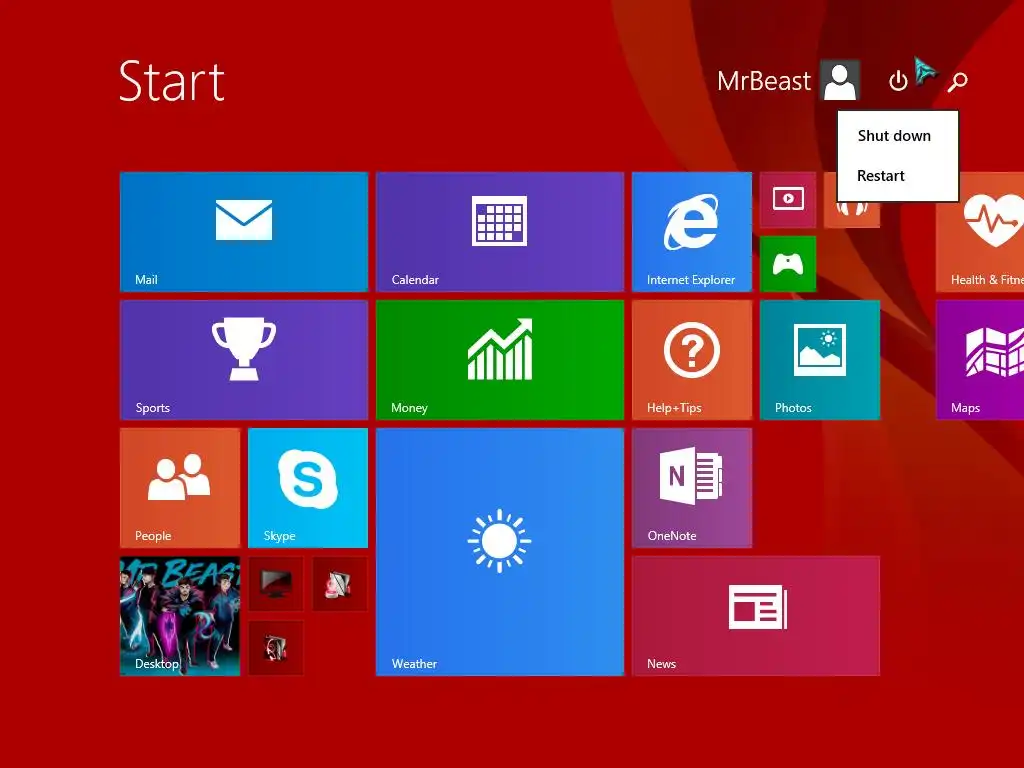Image resolution: width=1024 pixels, height=768 pixels.
Task: Open the Weather tile
Action: pyautogui.click(x=500, y=552)
